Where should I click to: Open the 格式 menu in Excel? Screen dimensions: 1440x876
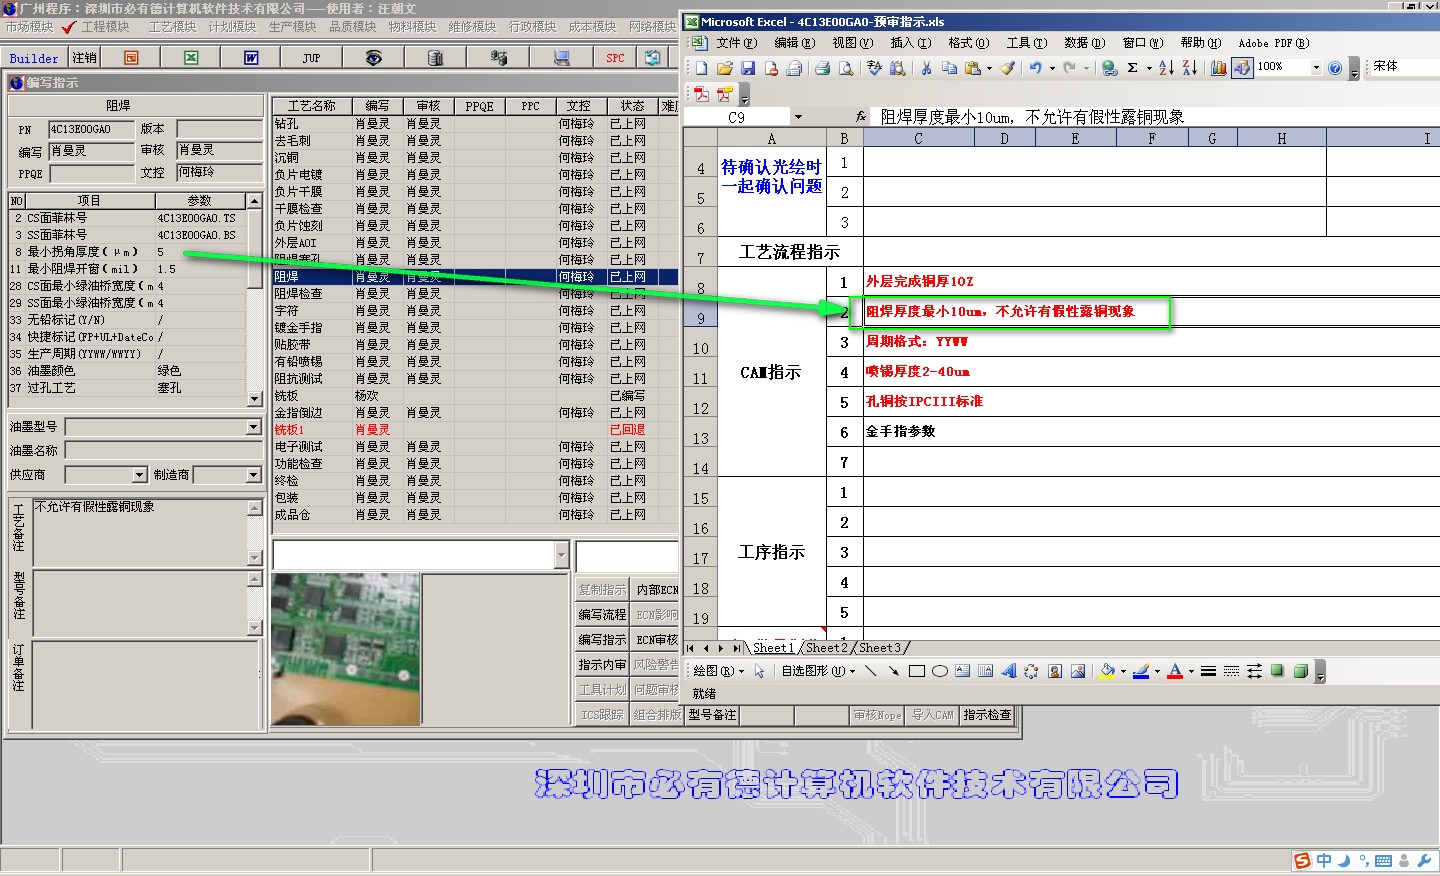tap(968, 43)
